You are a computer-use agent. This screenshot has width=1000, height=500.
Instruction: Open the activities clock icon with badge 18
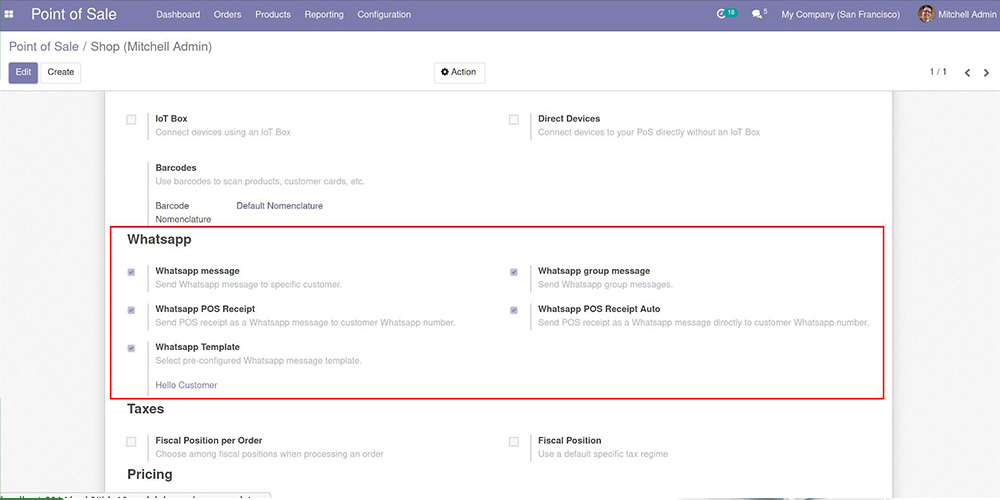tap(726, 14)
